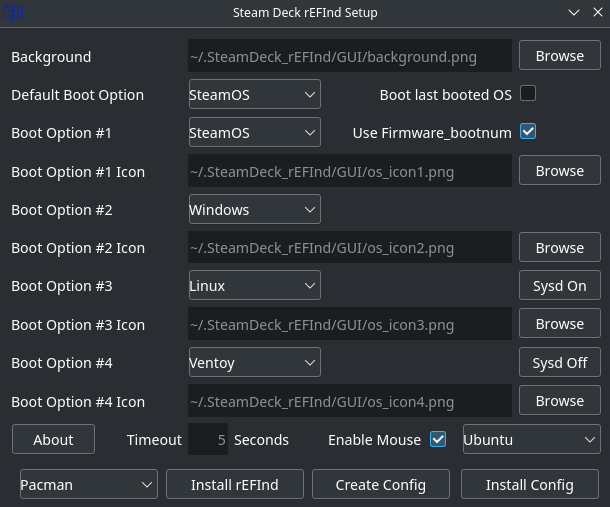610x507 pixels.
Task: Uncheck the Enable Mouse checkbox
Action: 437,439
